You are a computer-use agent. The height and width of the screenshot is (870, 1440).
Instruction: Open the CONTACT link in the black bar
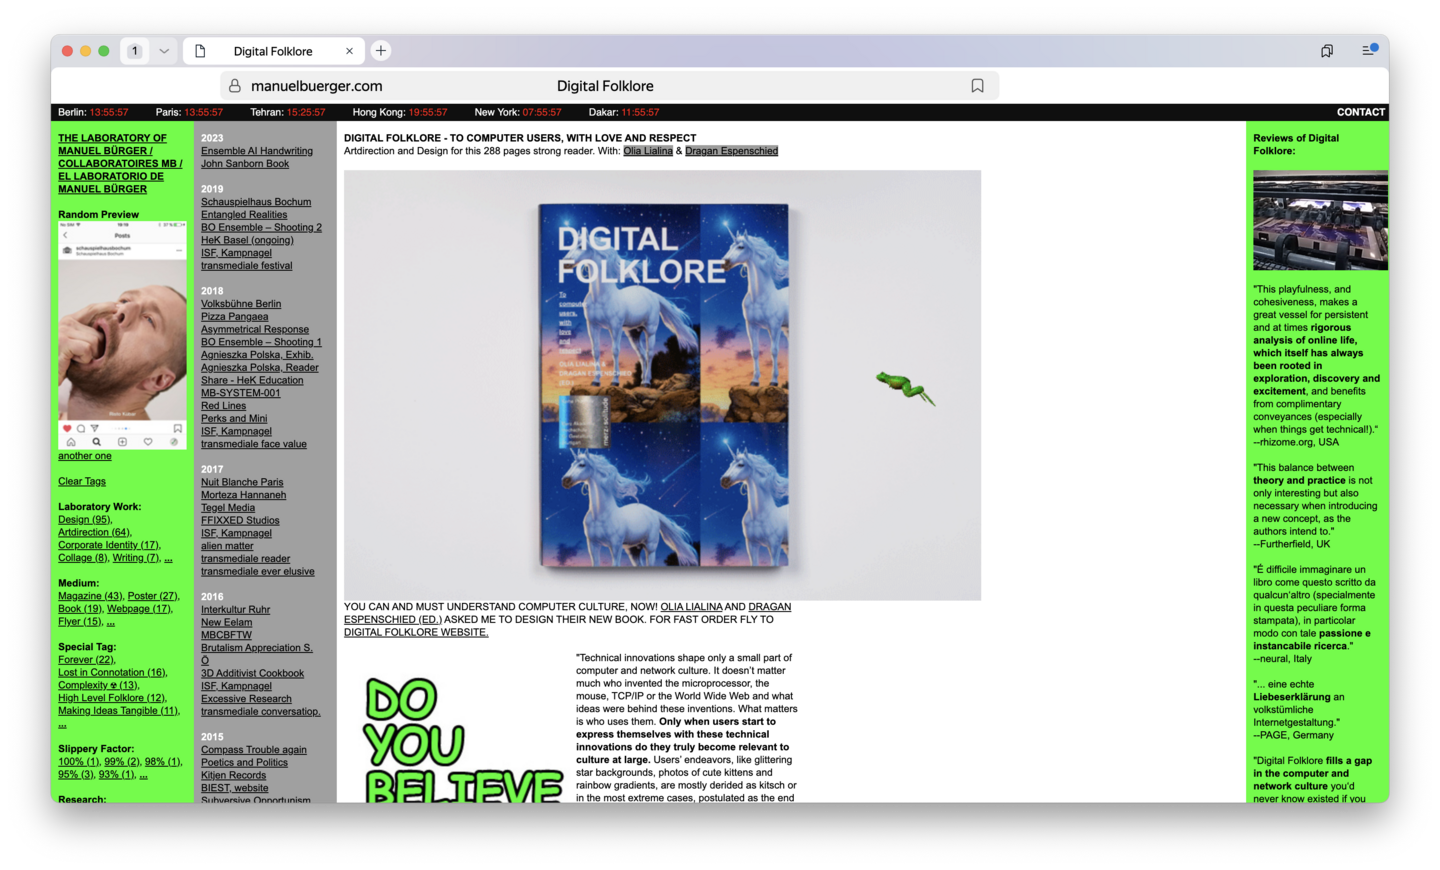click(1361, 112)
